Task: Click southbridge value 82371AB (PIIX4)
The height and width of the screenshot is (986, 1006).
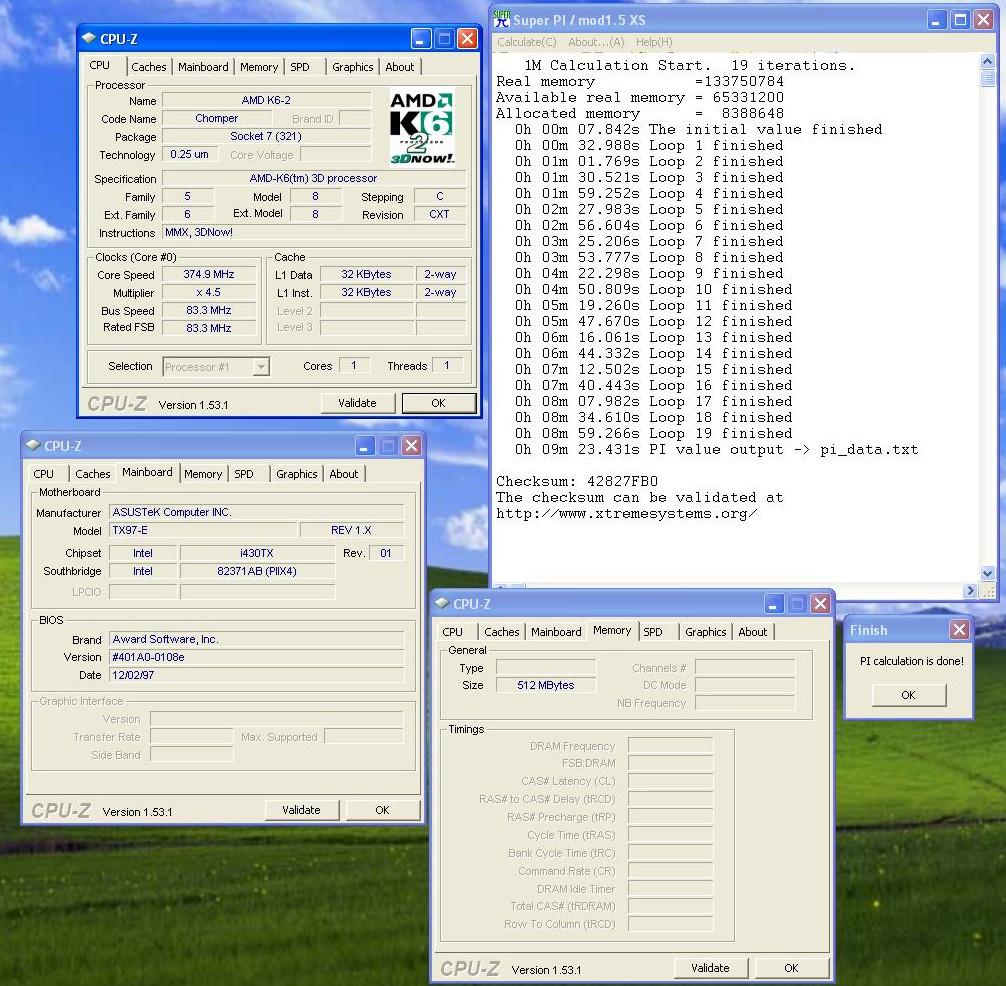Action: tap(257, 571)
